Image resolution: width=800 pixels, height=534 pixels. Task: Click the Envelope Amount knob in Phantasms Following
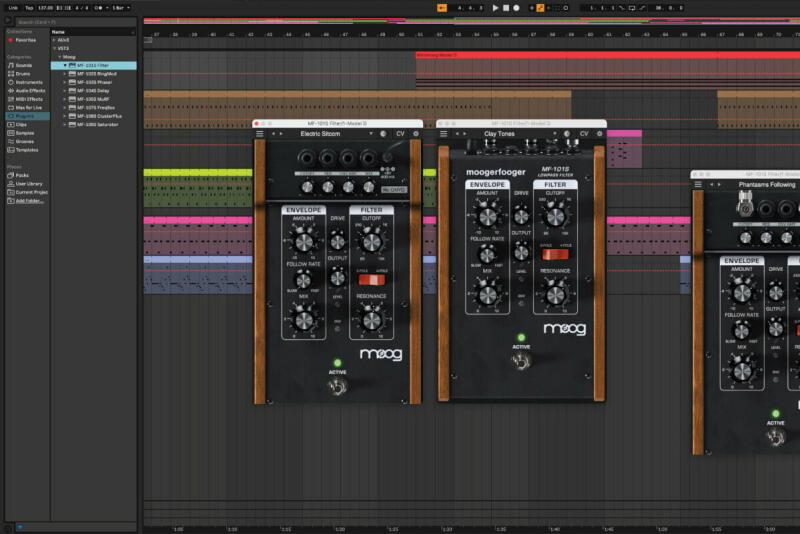pyautogui.click(x=741, y=293)
